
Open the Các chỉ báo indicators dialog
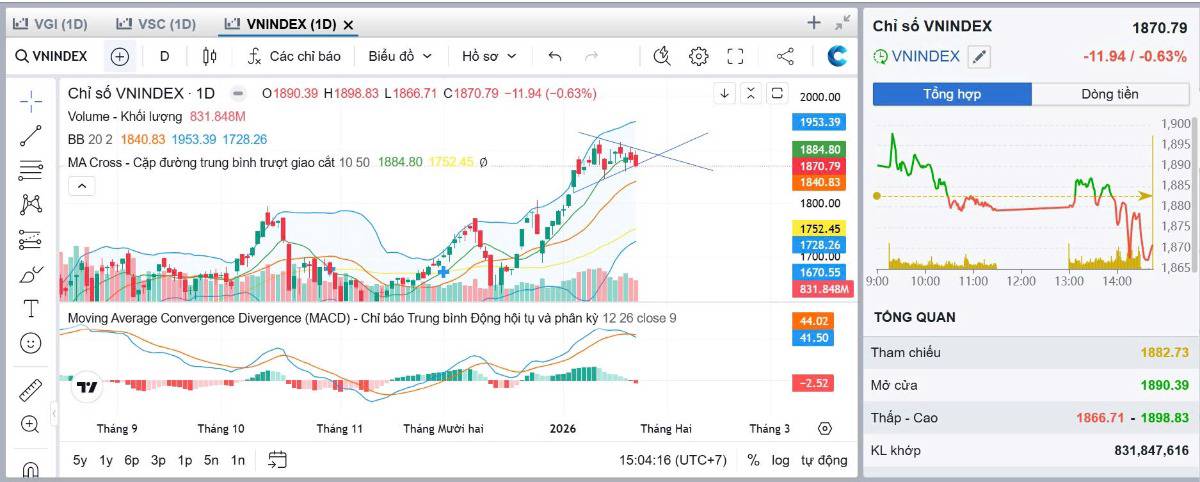294,56
